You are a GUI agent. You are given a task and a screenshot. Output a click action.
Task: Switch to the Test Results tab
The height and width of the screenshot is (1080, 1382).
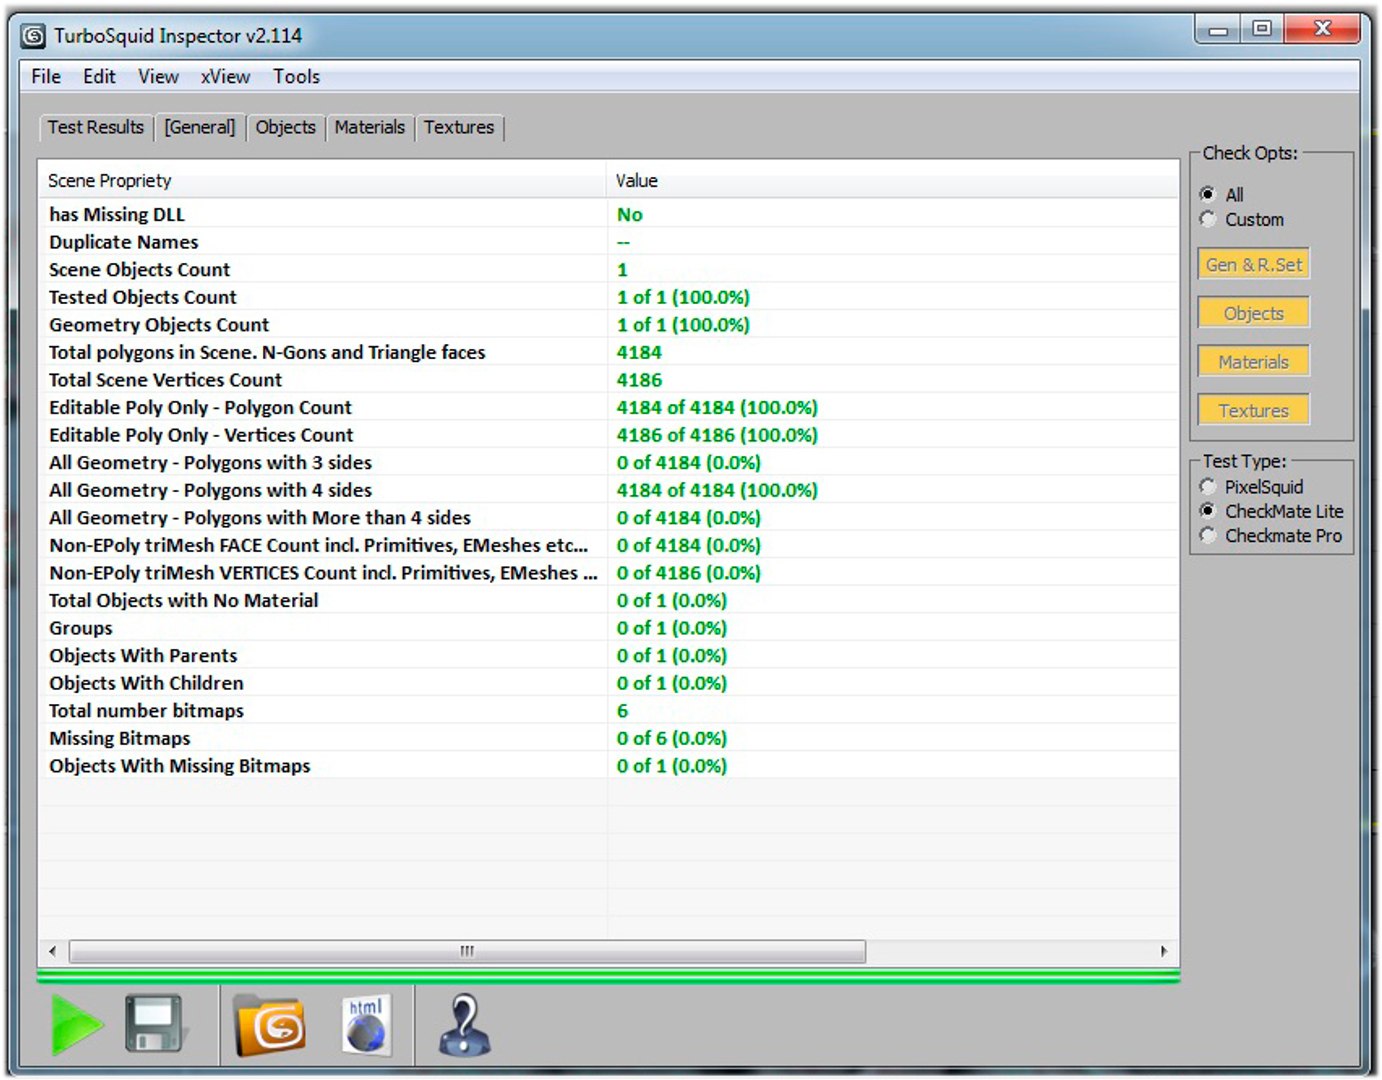pos(96,127)
